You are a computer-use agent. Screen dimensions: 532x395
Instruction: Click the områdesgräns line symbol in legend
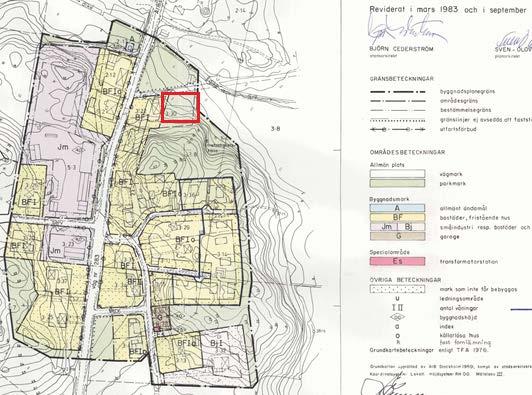397,101
